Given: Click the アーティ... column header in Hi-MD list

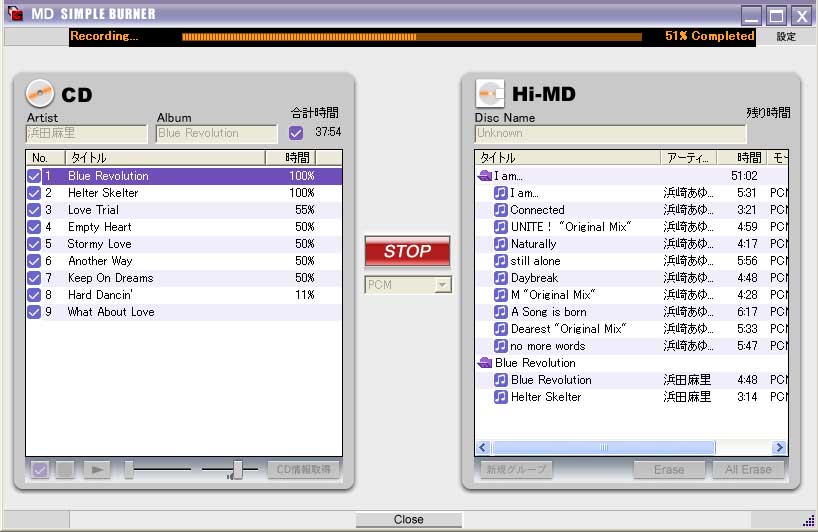Looking at the screenshot, I should [x=689, y=158].
